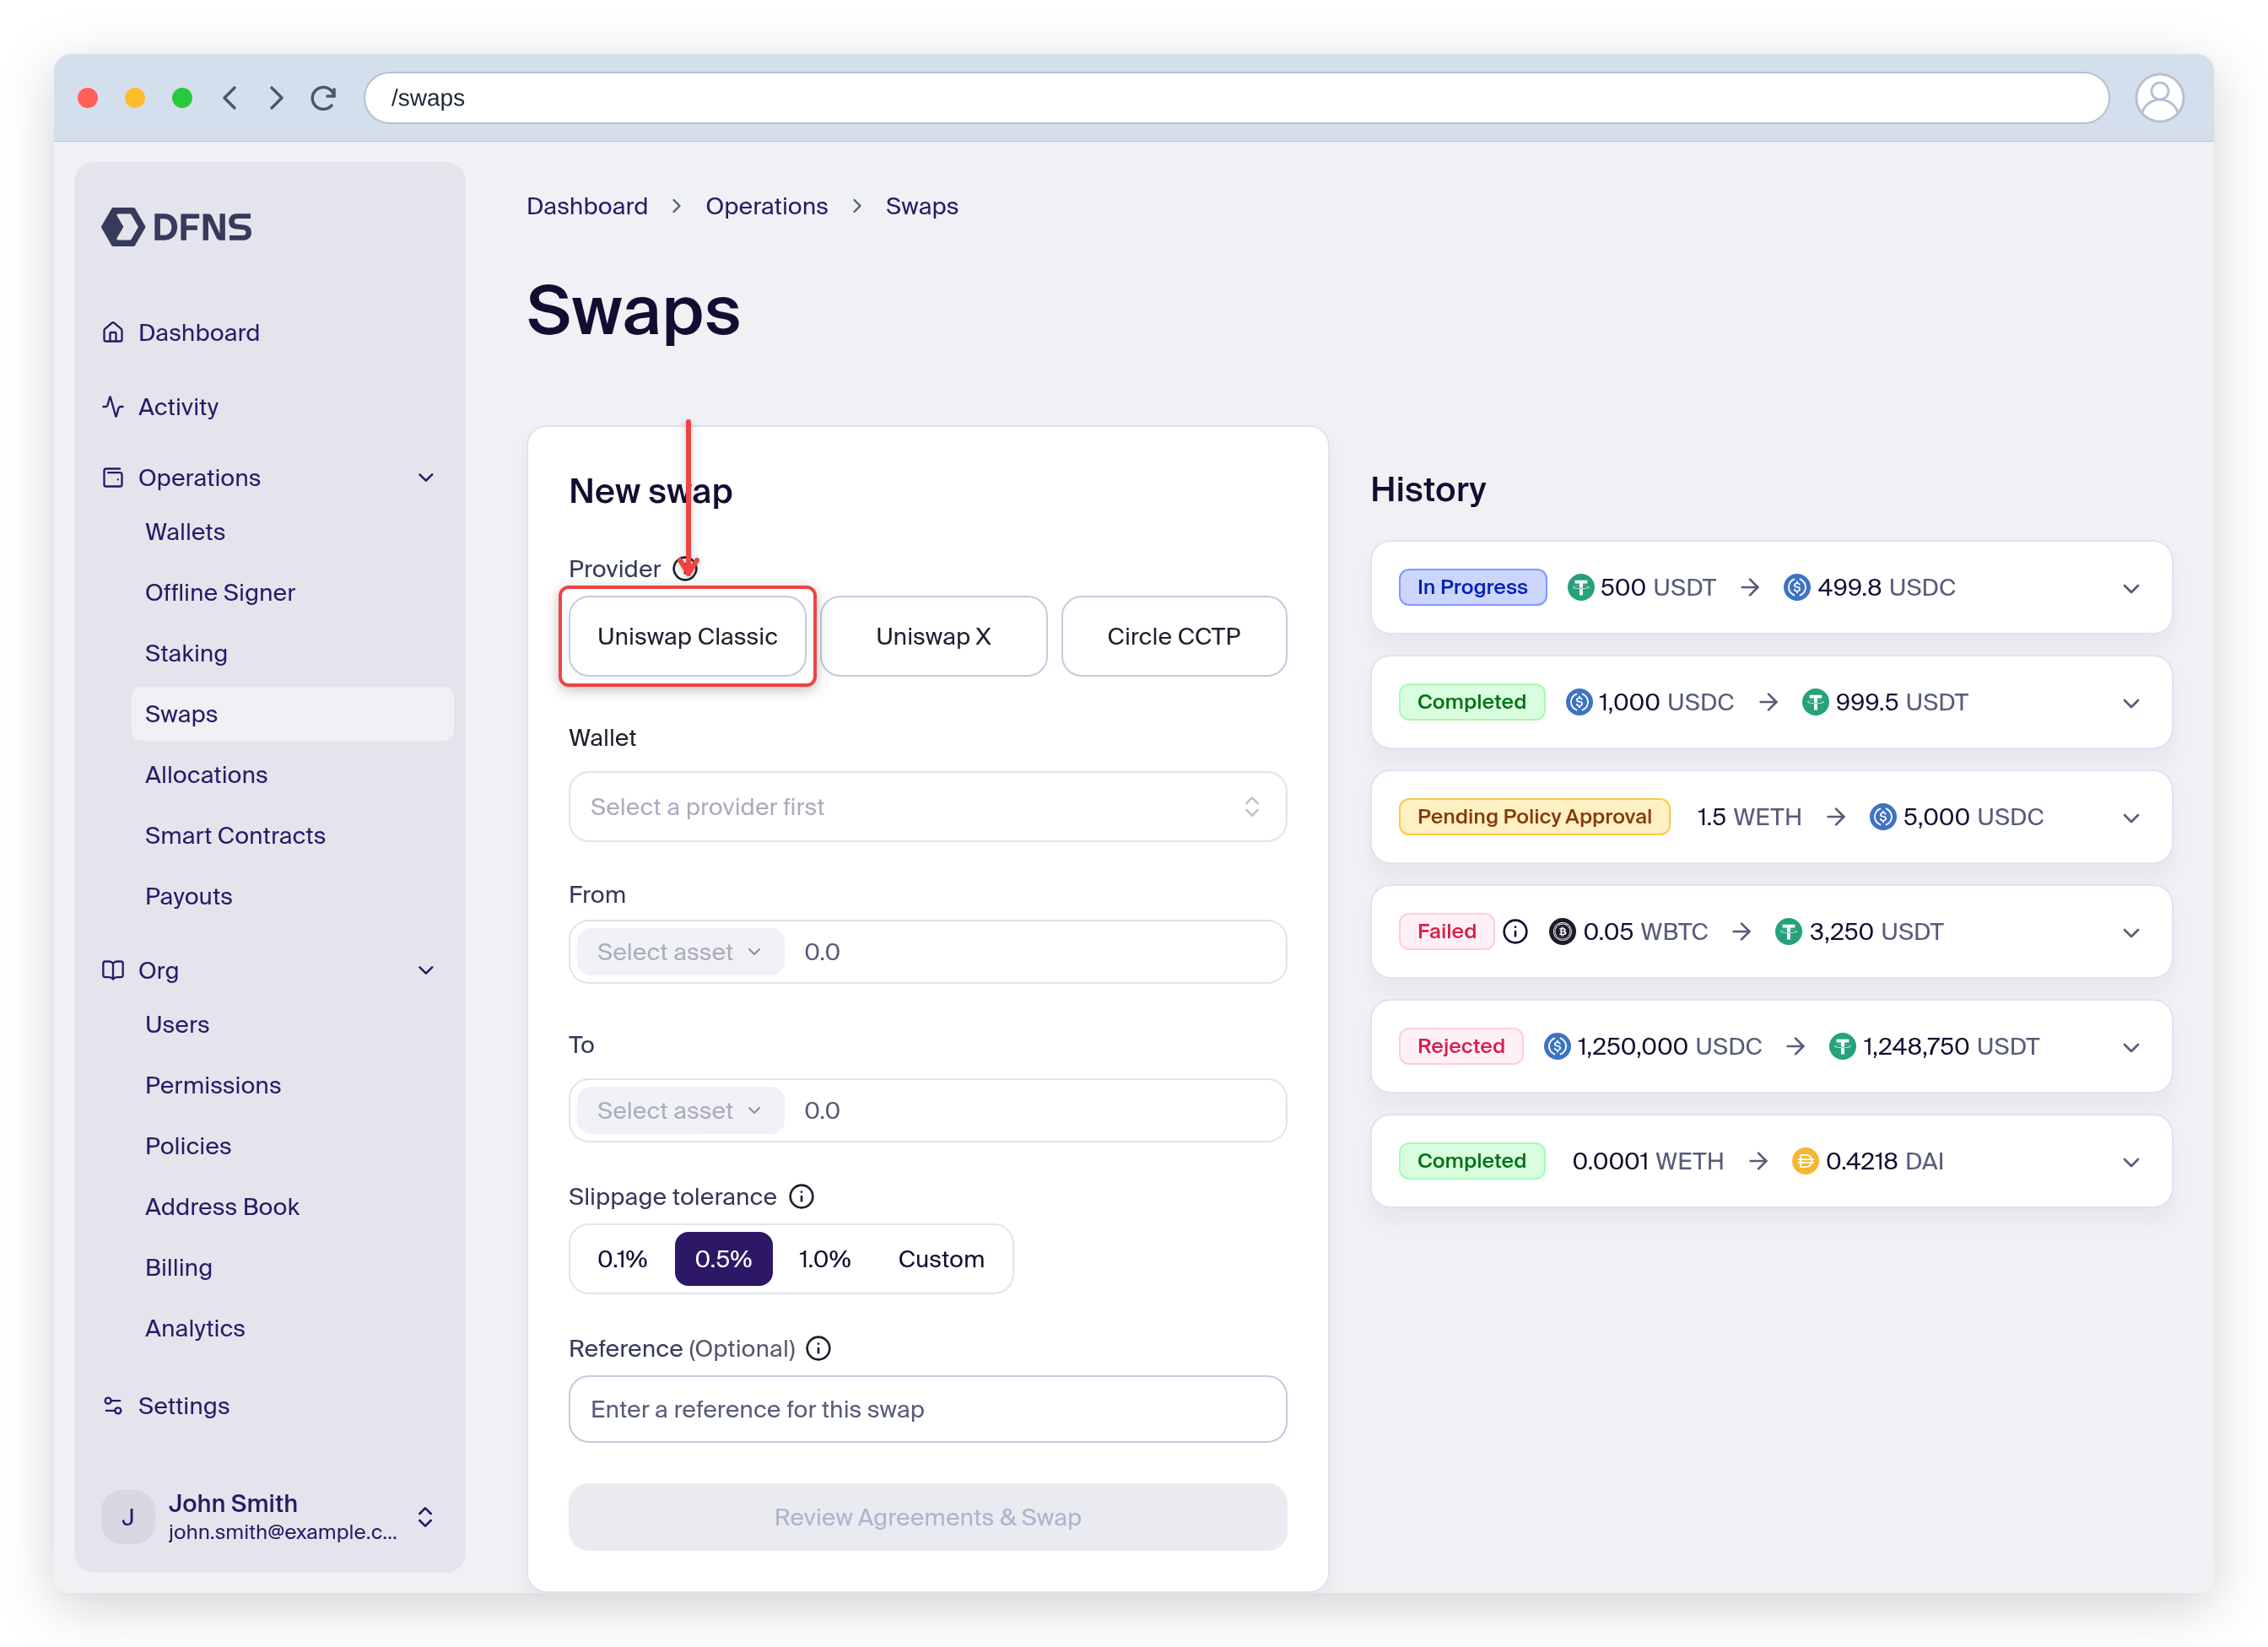Click the Reference info icon
2268x1647 pixels.
pos(818,1348)
